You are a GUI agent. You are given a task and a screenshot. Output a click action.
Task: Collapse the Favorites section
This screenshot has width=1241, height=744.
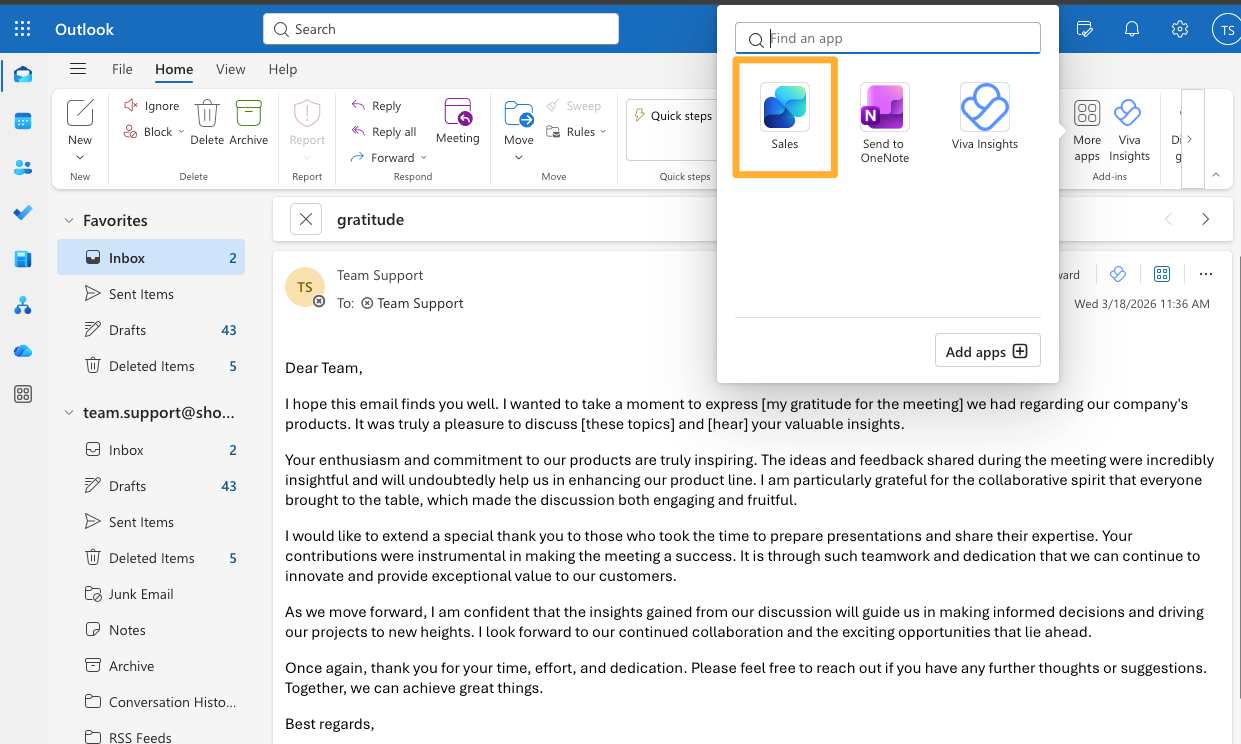click(x=68, y=220)
